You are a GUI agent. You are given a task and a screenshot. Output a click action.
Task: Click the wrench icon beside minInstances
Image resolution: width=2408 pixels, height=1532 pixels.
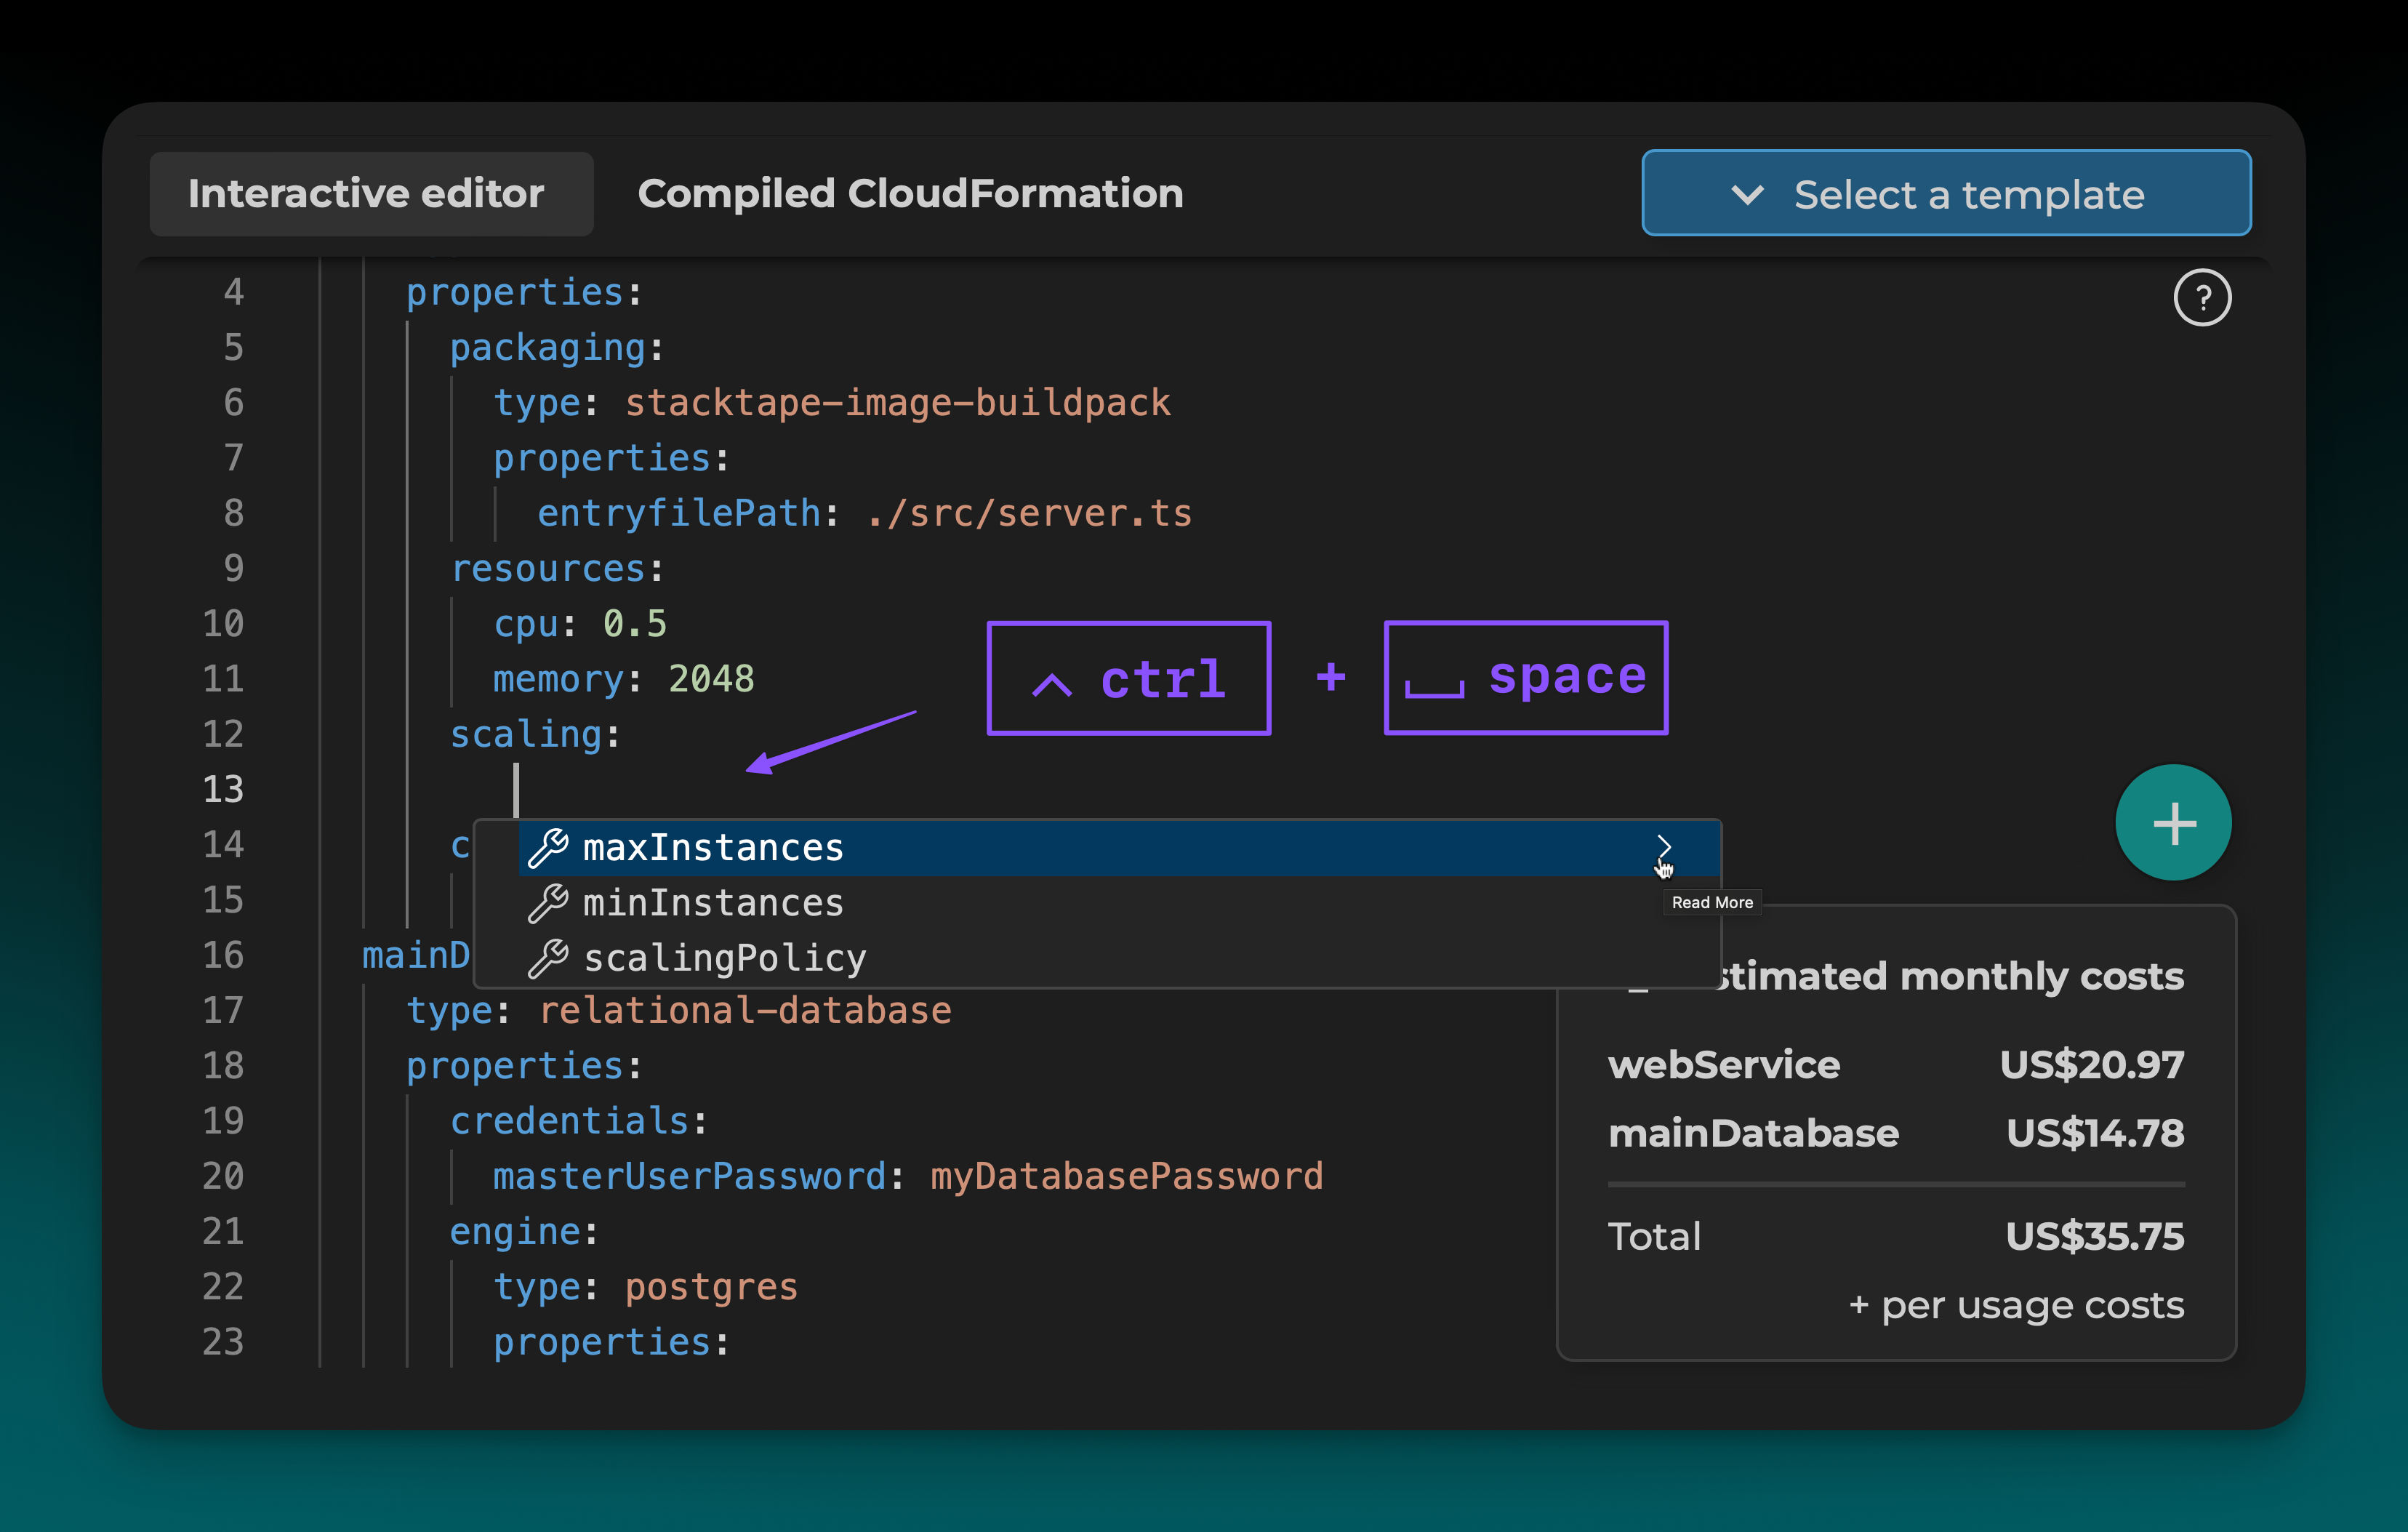pyautogui.click(x=548, y=903)
